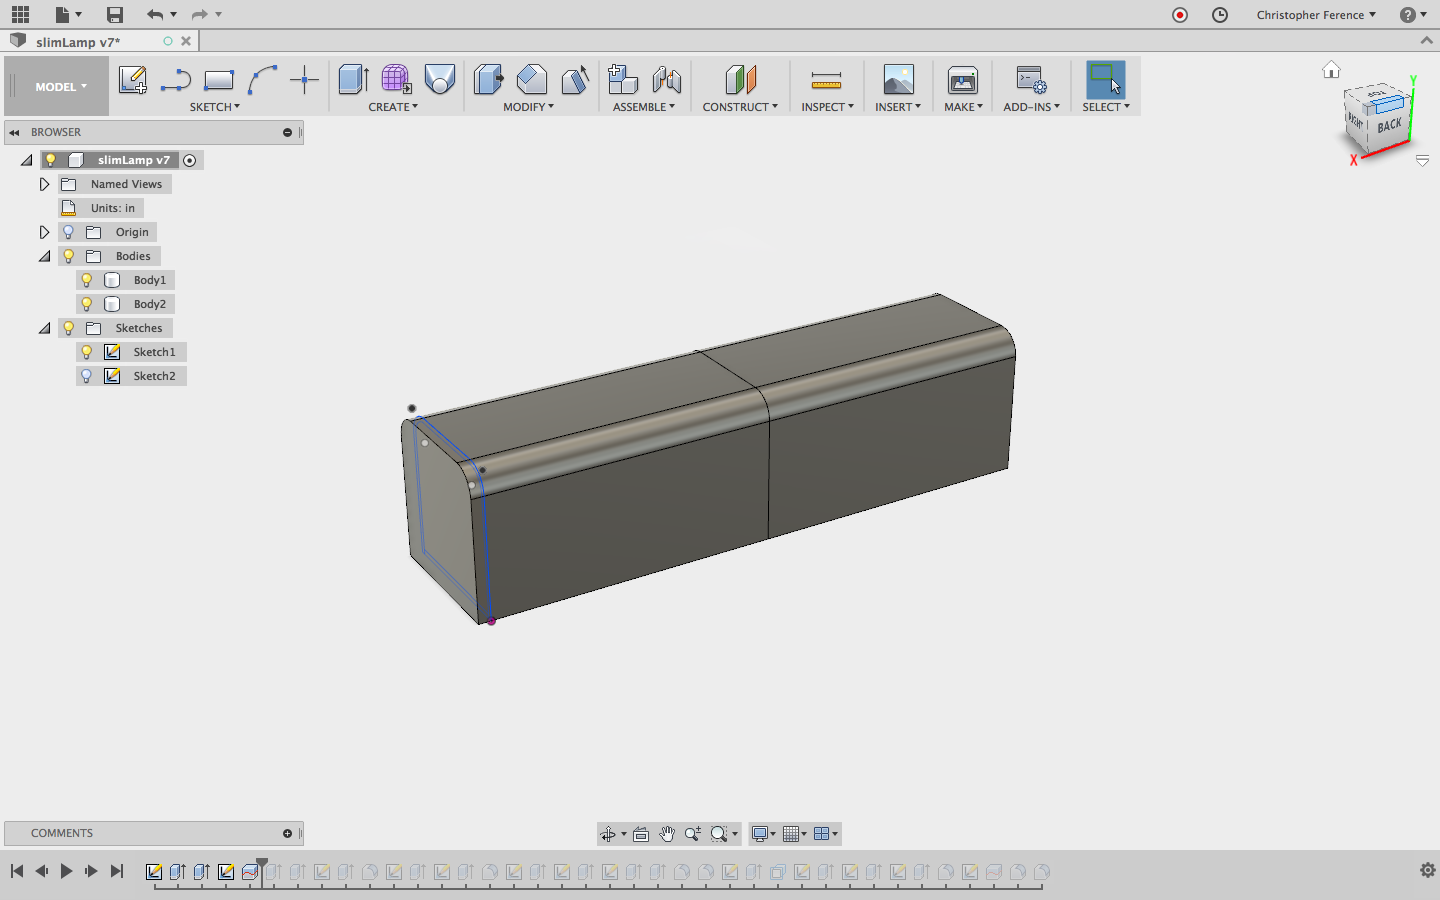
Task: Open Christopher Ference account dropdown
Action: pos(1316,15)
